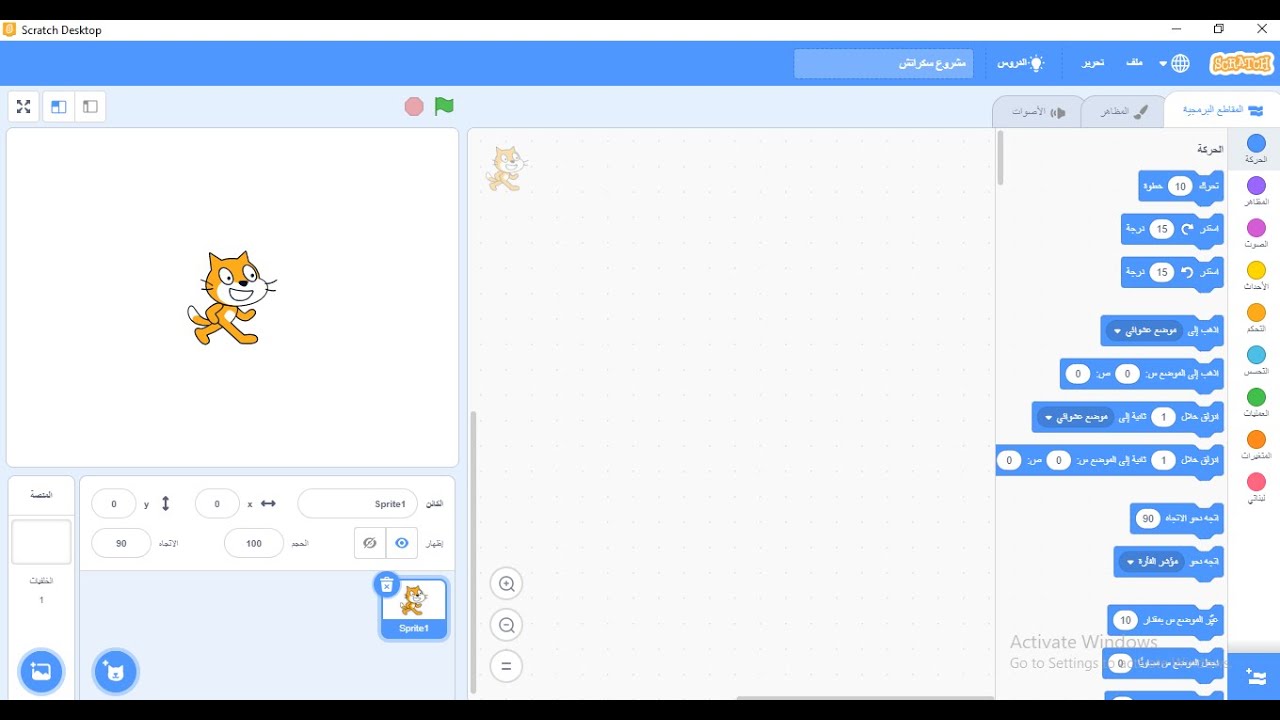1280x720 pixels.
Task: Click the choose a backdrop button
Action: click(x=41, y=671)
